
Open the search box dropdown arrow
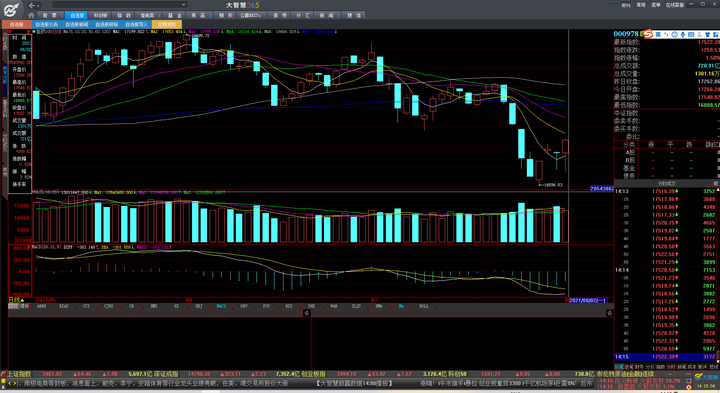coord(184,5)
